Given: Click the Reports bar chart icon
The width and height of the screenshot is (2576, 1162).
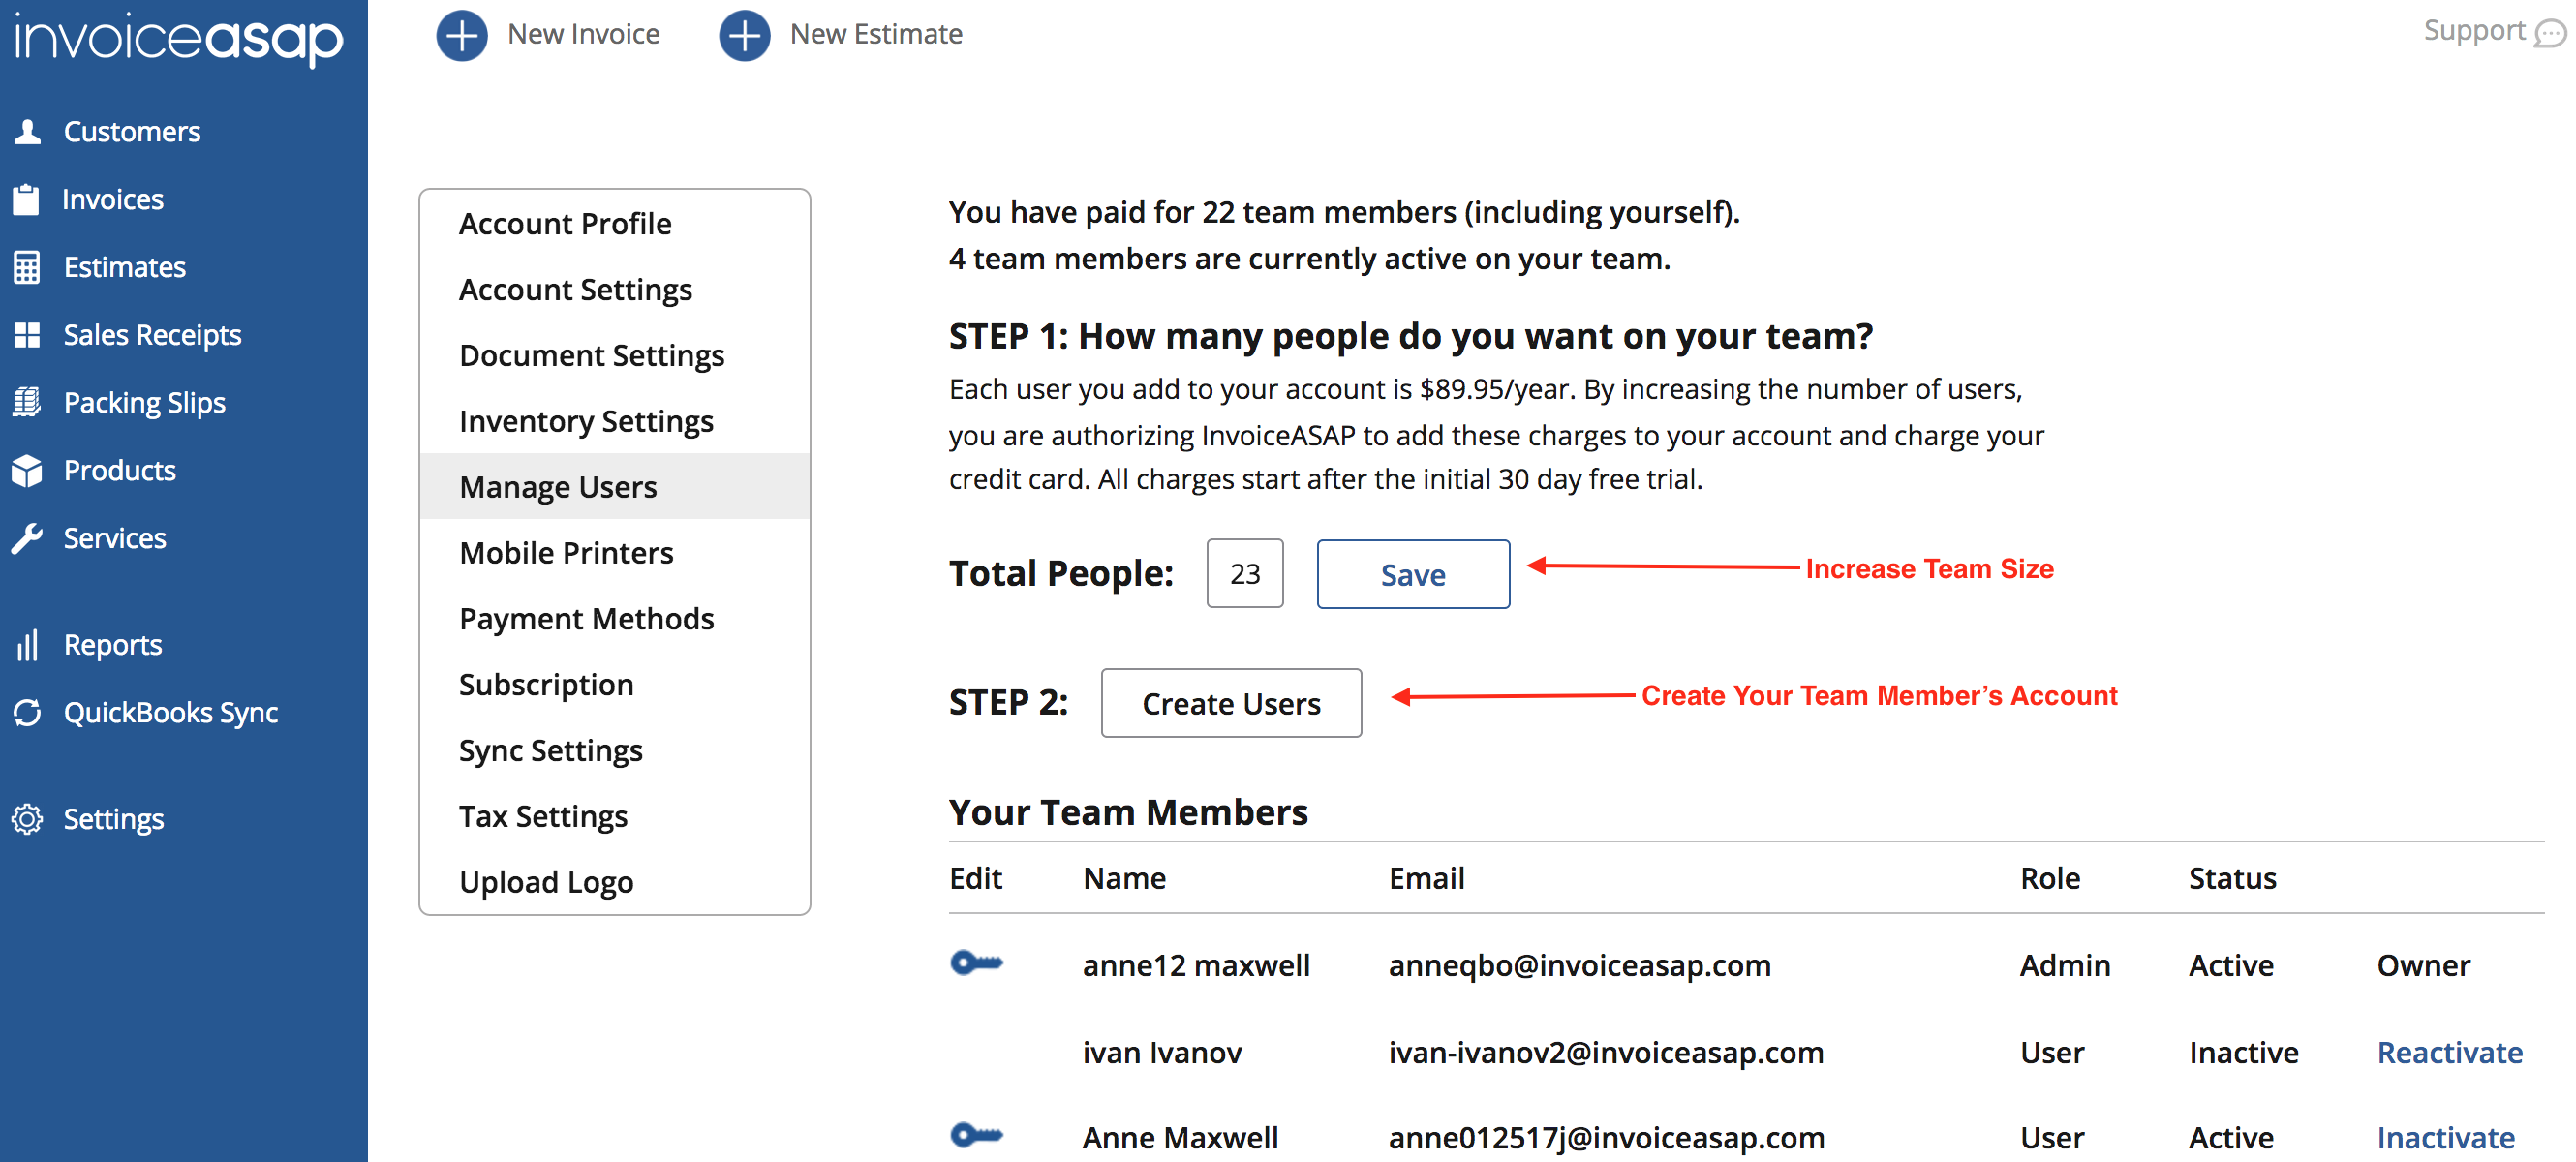Looking at the screenshot, I should (28, 645).
